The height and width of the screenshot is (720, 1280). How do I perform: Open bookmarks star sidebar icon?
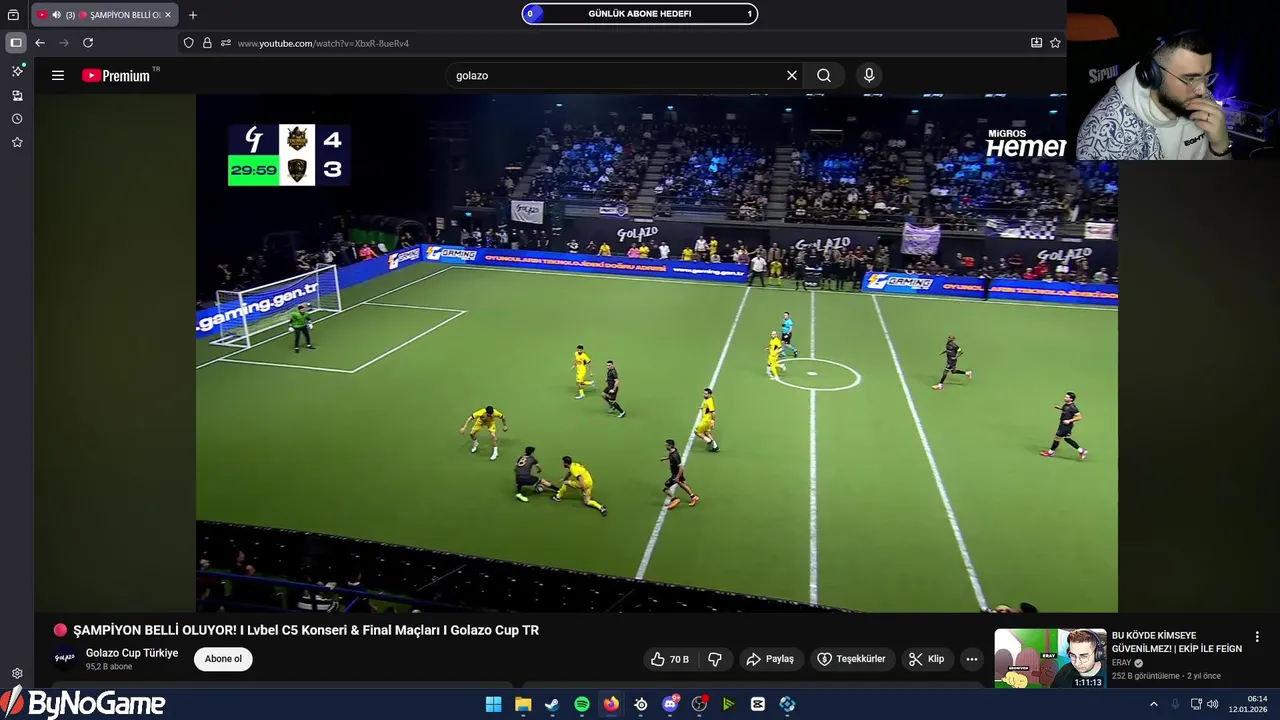click(17, 142)
